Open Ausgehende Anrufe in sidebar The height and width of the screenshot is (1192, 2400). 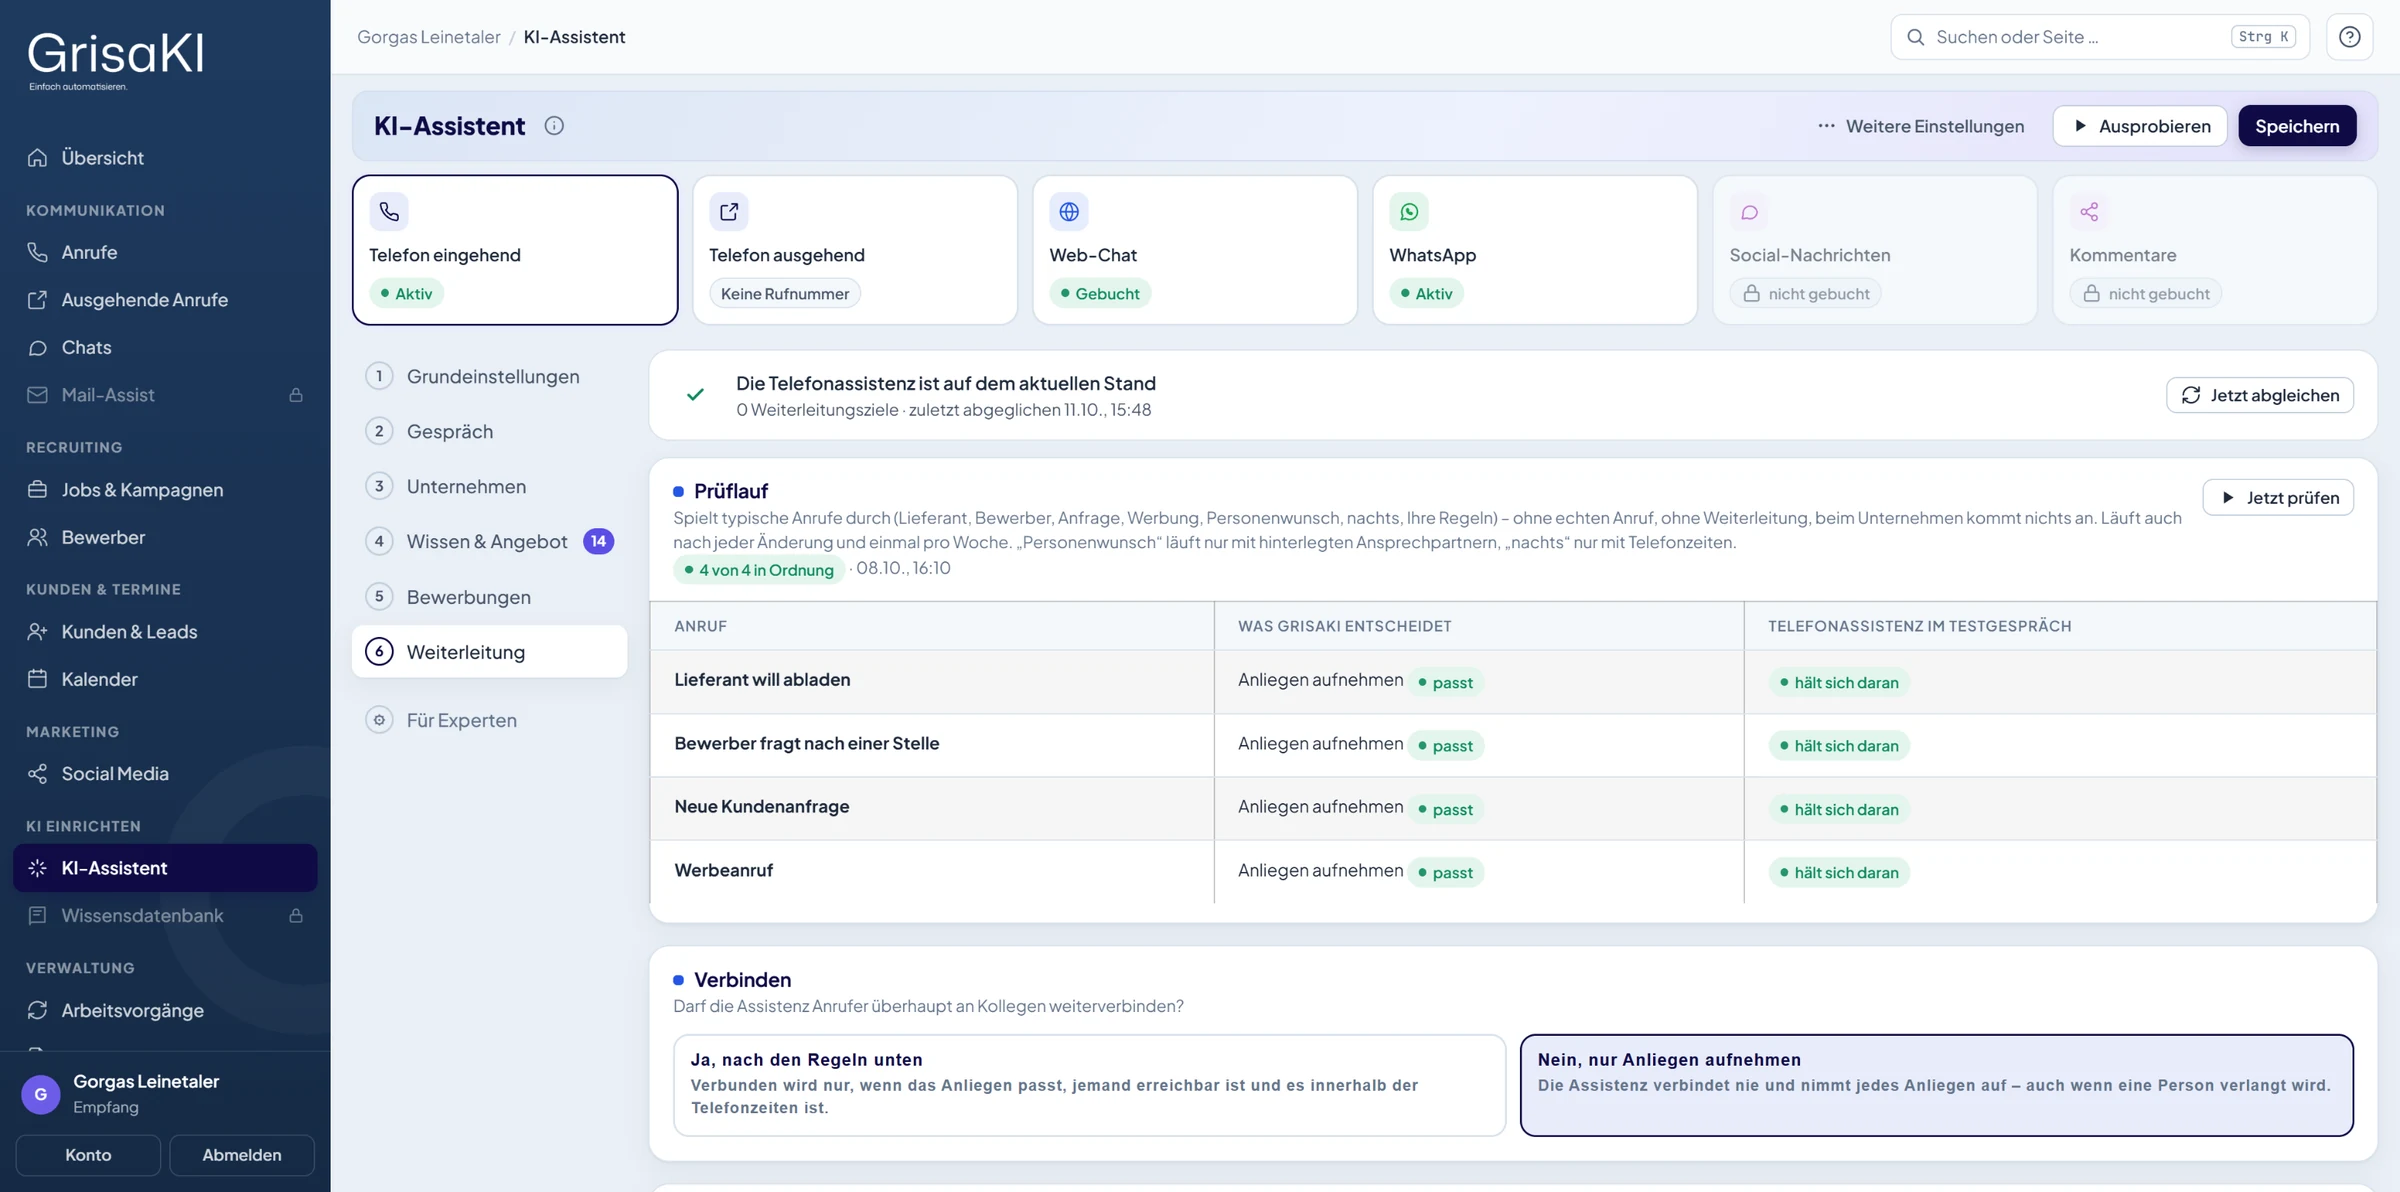click(x=165, y=300)
